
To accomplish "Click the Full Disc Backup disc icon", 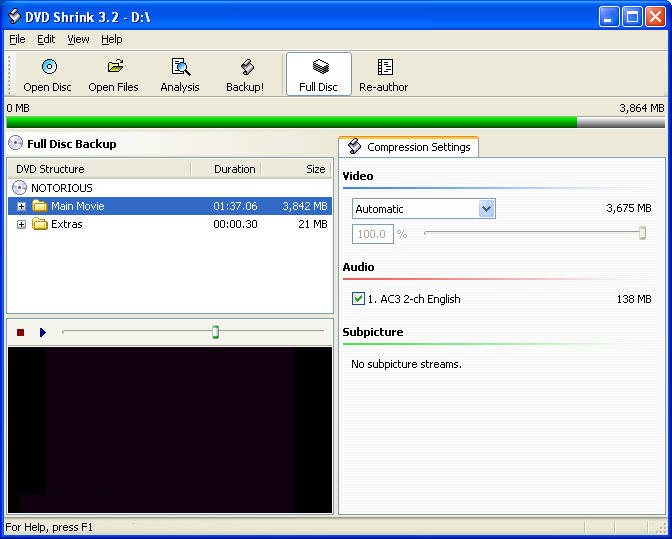I will pos(15,143).
